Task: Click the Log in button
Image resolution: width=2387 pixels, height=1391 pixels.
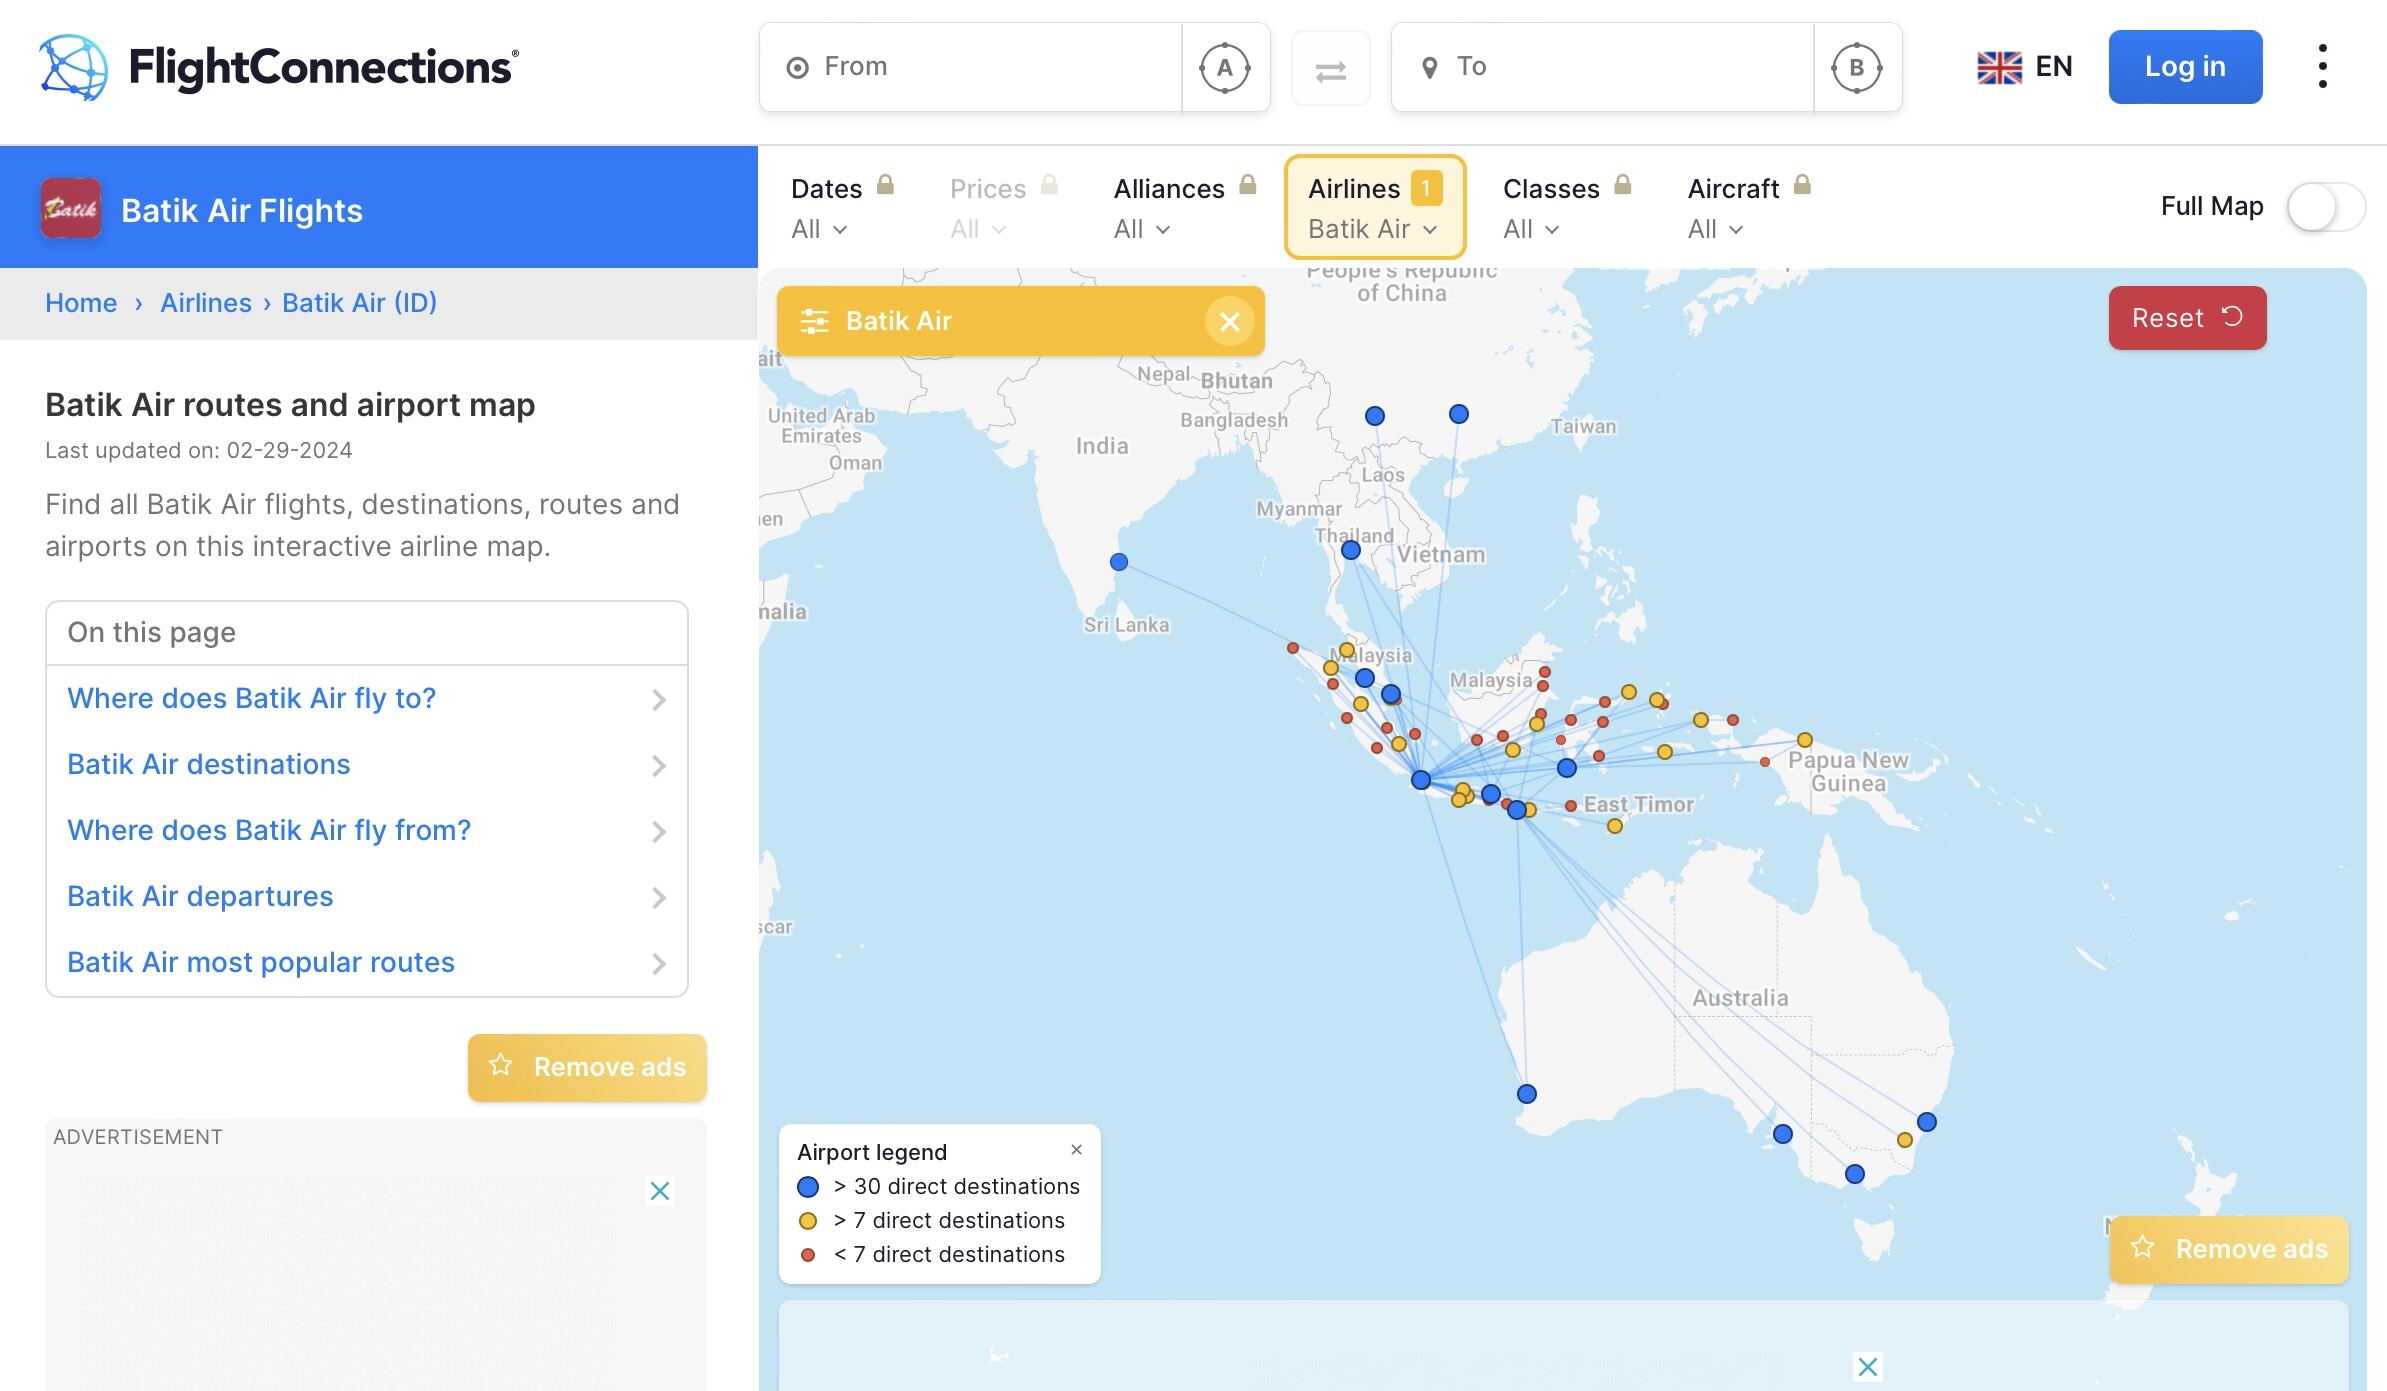Action: point(2185,67)
